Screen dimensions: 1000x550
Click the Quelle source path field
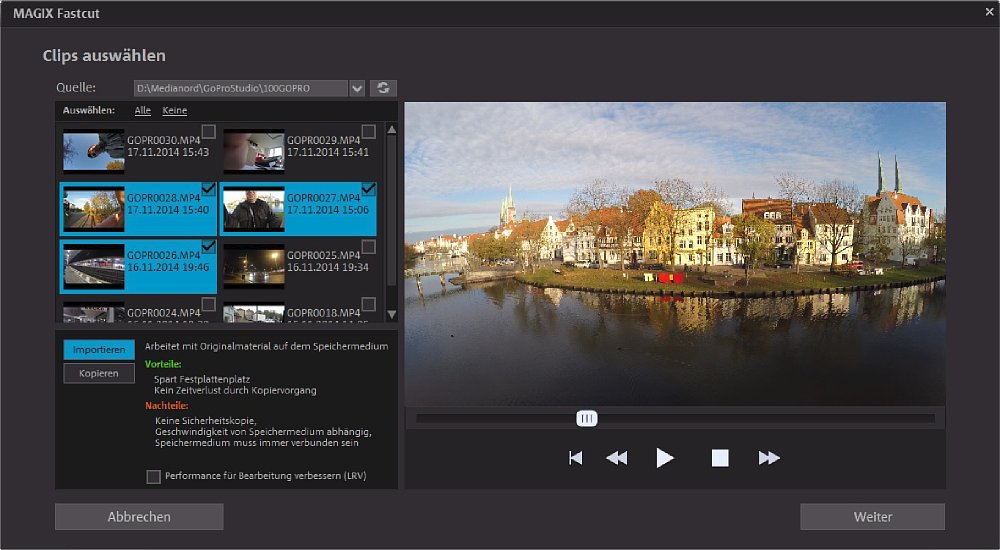(240, 88)
